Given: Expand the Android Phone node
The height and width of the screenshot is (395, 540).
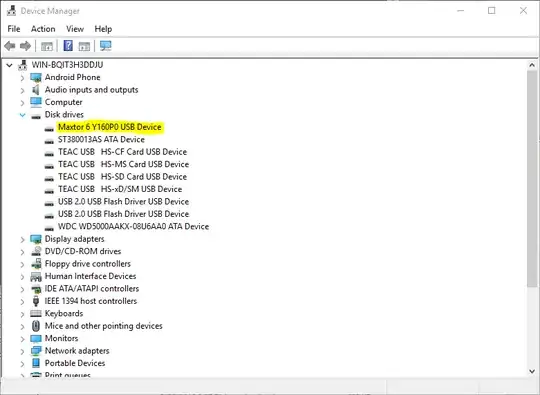Looking at the screenshot, I should [22, 78].
